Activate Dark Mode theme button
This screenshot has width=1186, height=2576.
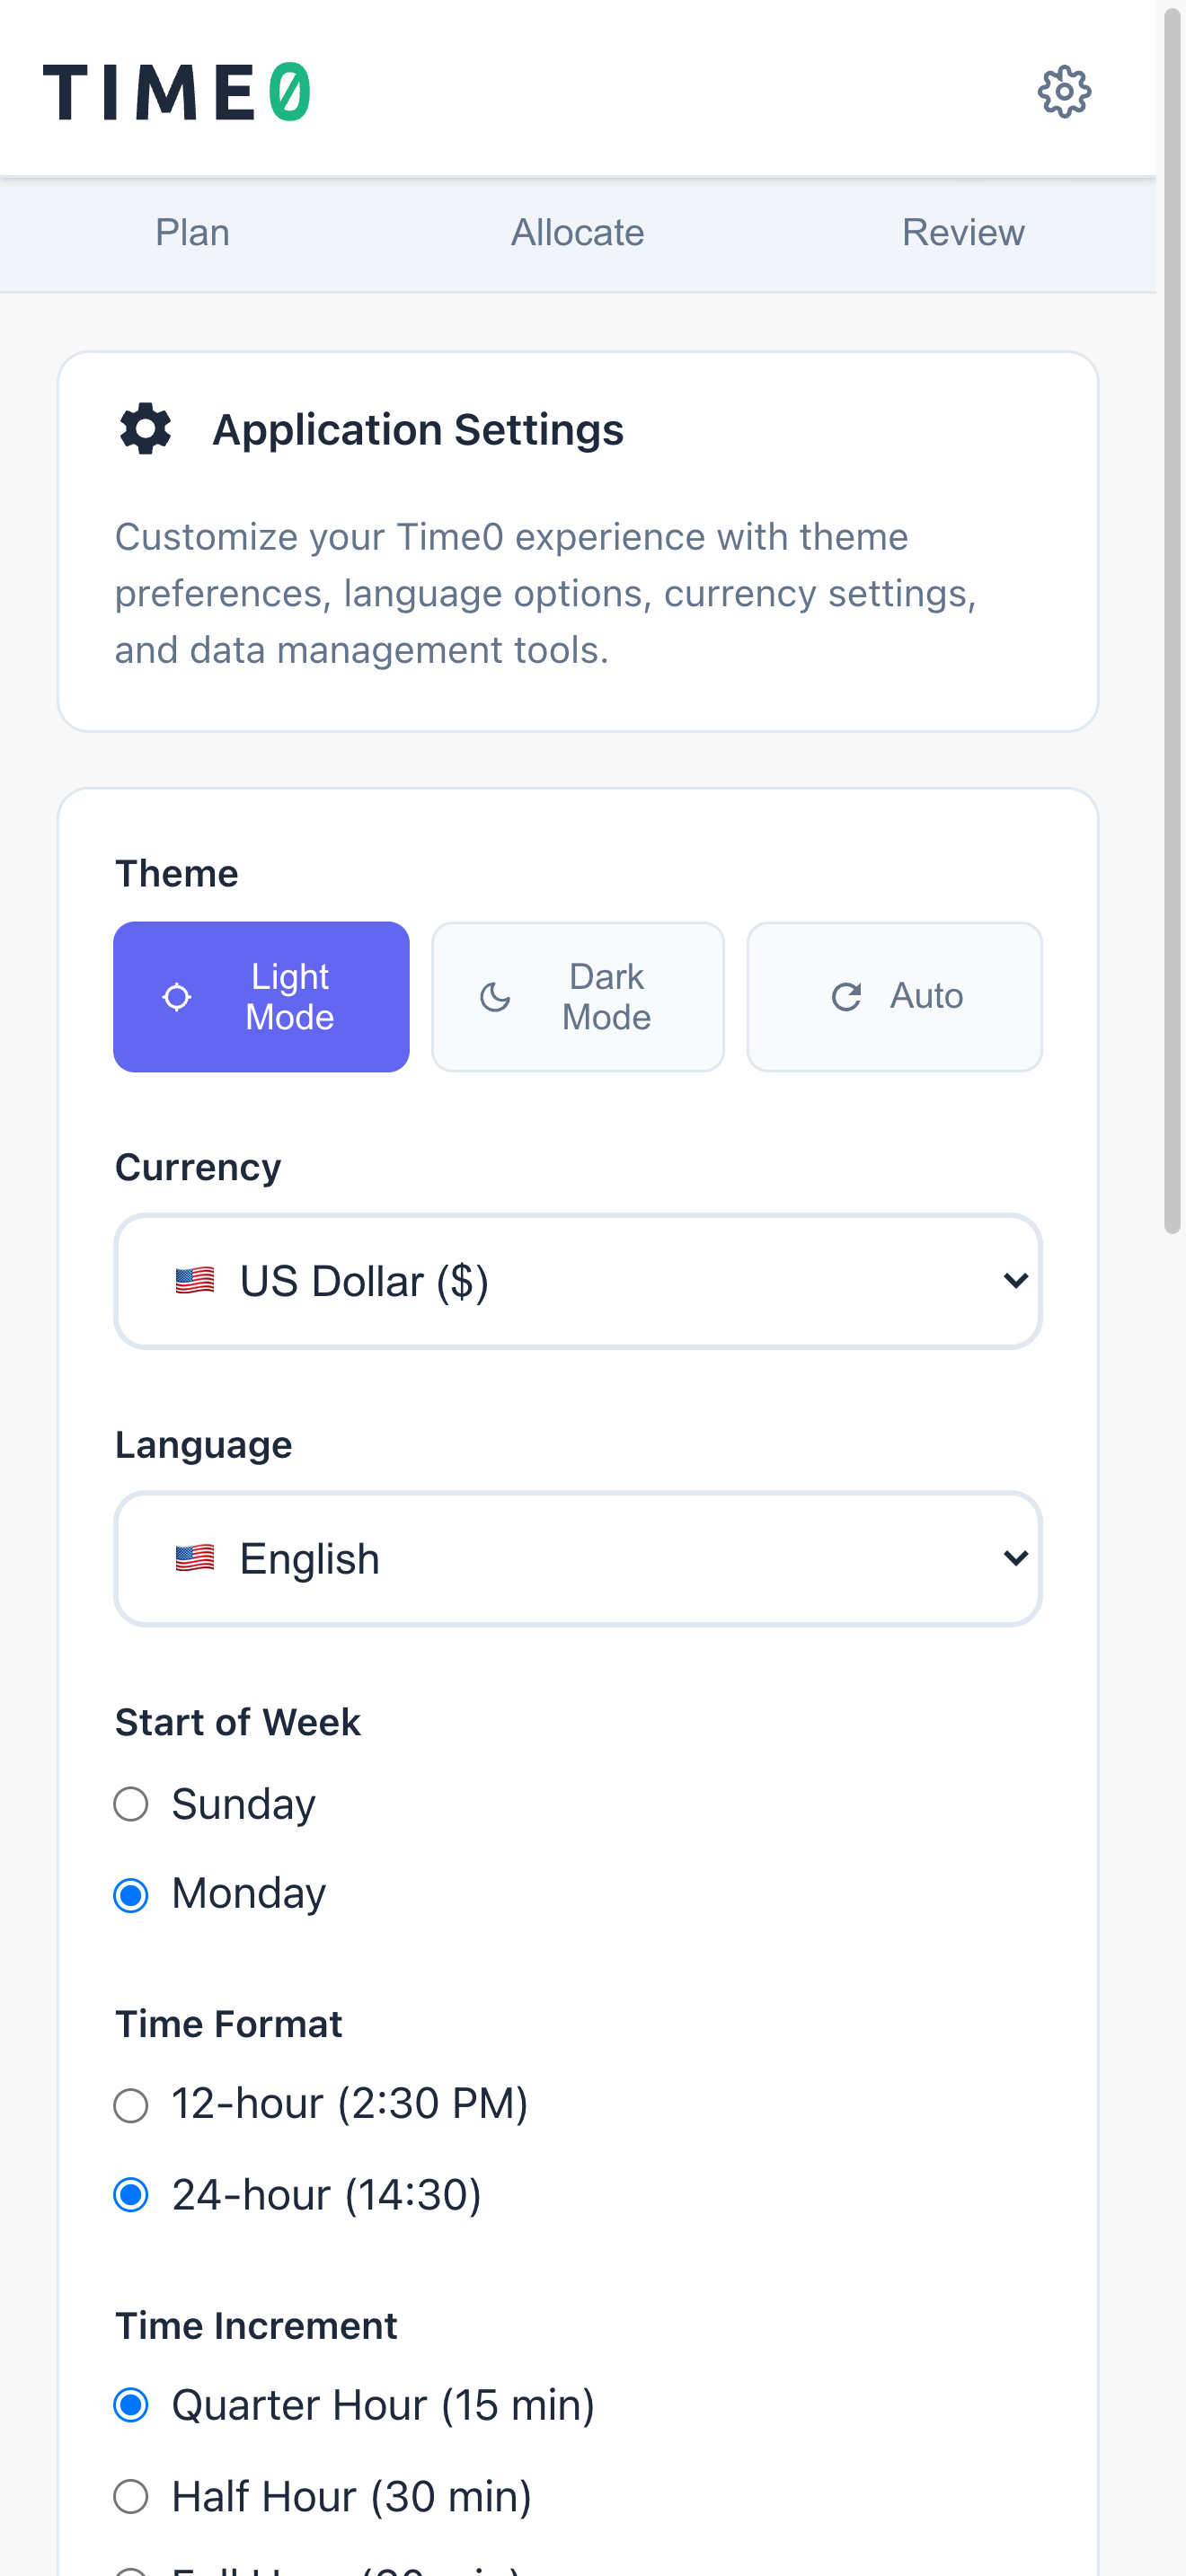pos(578,997)
